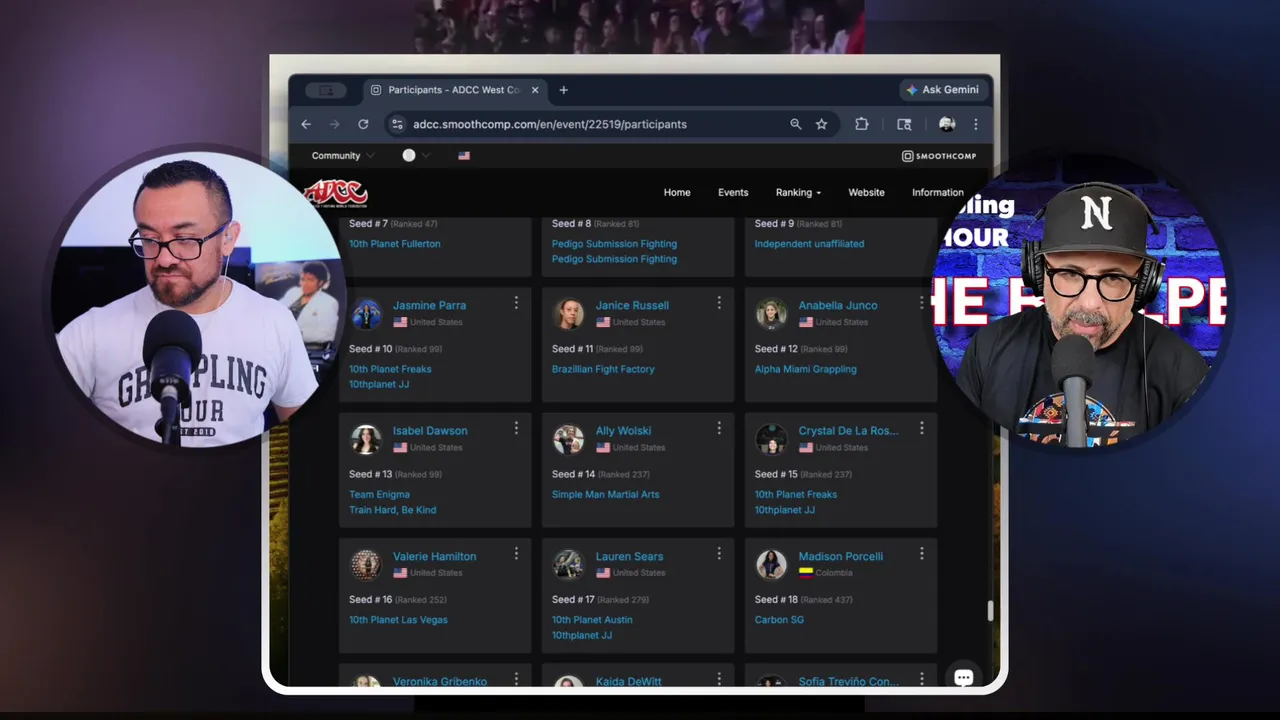Open the Alpha Miami Grappling link

pos(805,369)
